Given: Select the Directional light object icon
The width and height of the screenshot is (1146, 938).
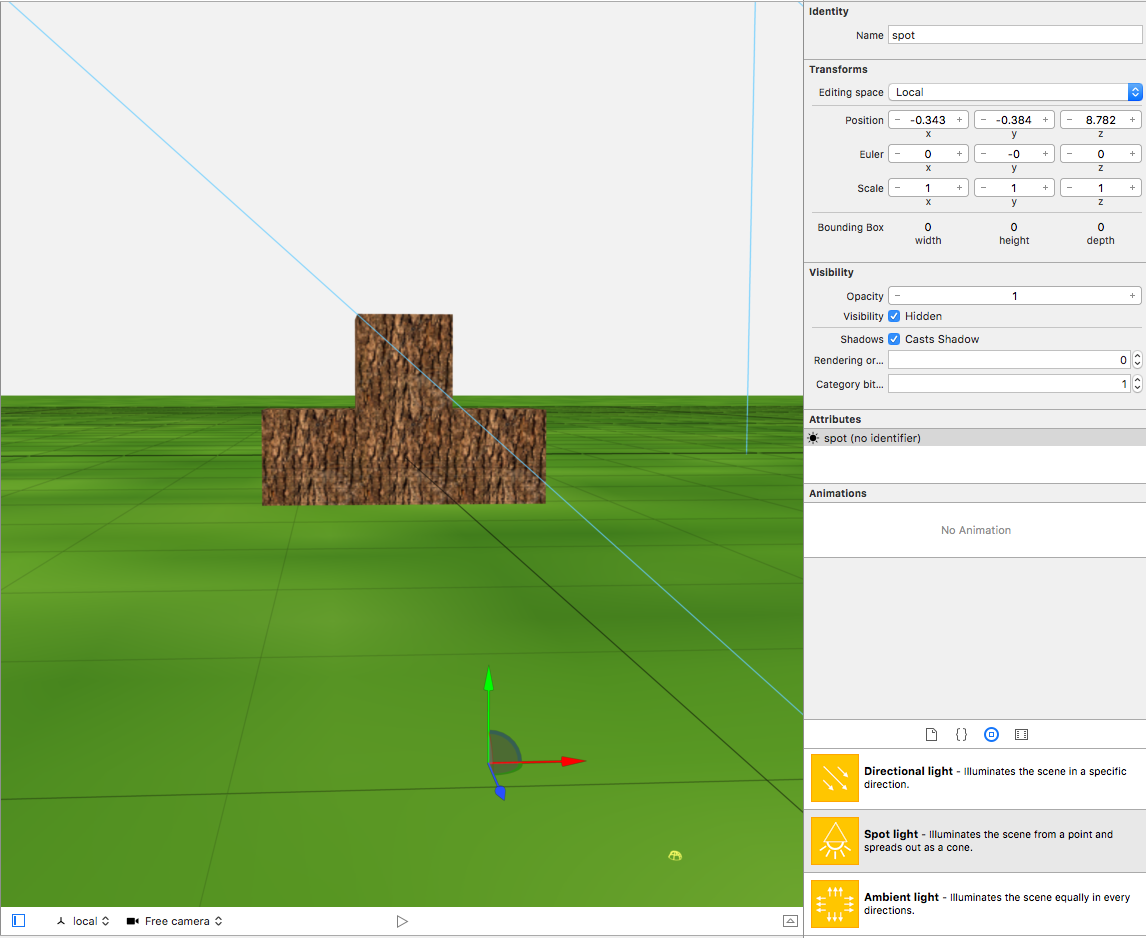Looking at the screenshot, I should coord(834,778).
